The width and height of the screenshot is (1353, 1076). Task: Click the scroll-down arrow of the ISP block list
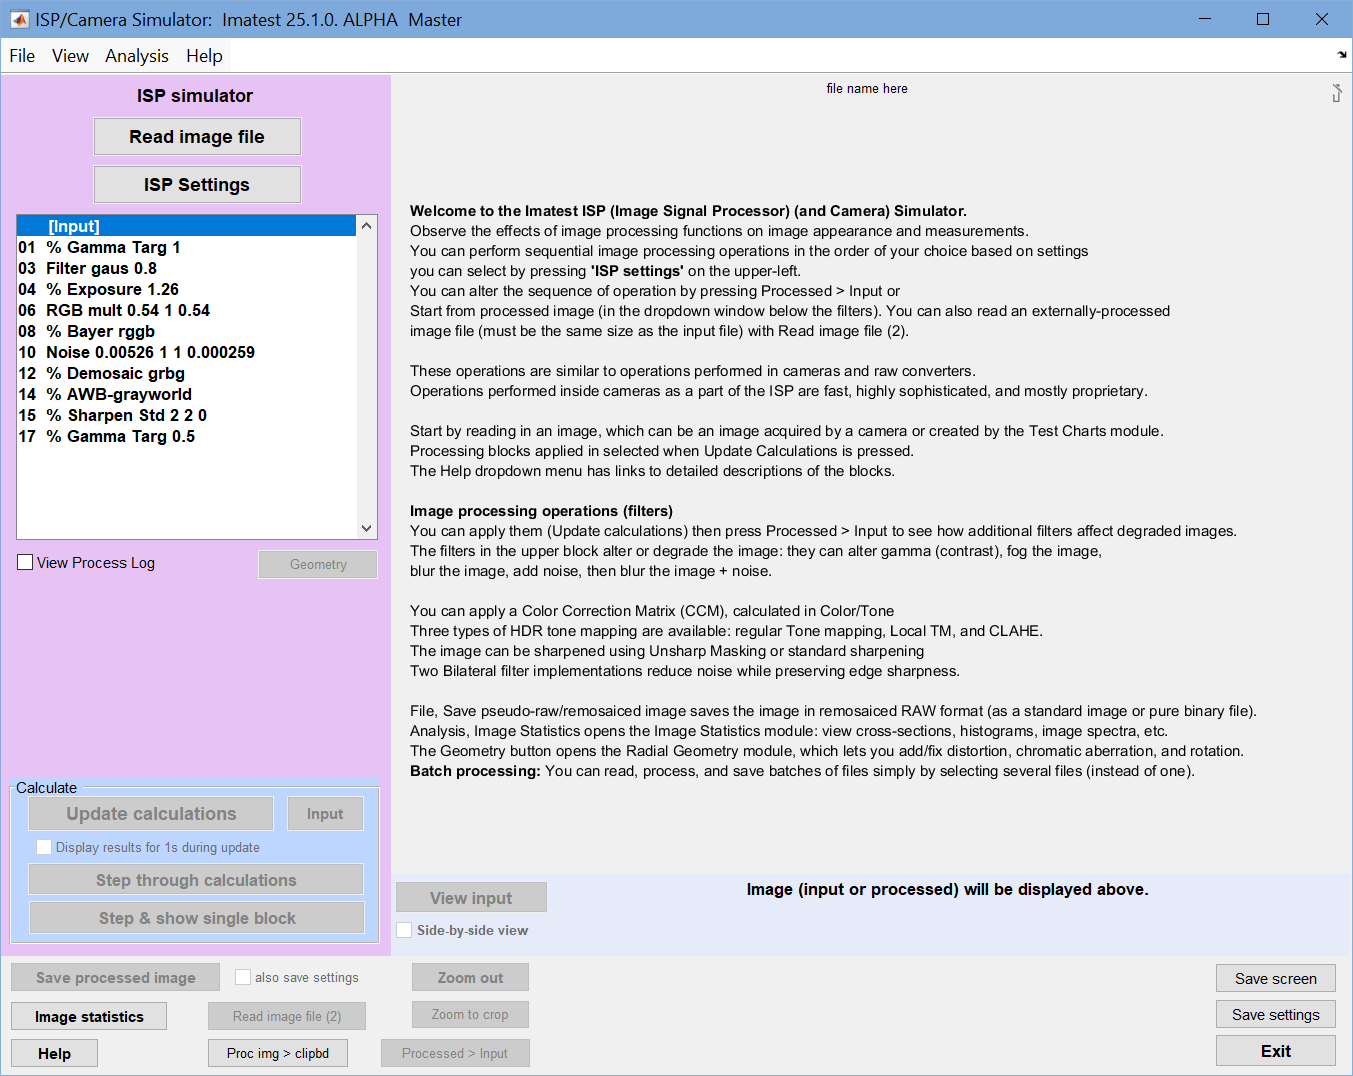pyautogui.click(x=366, y=528)
